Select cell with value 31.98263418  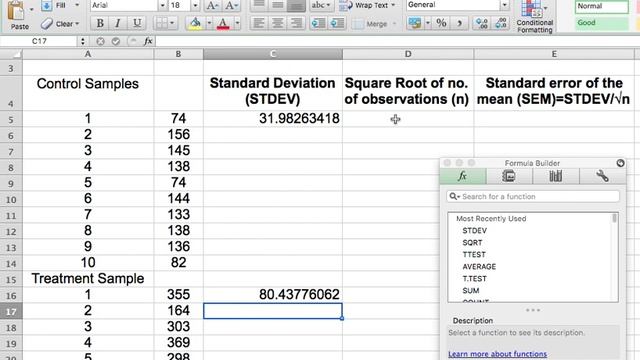(273, 118)
